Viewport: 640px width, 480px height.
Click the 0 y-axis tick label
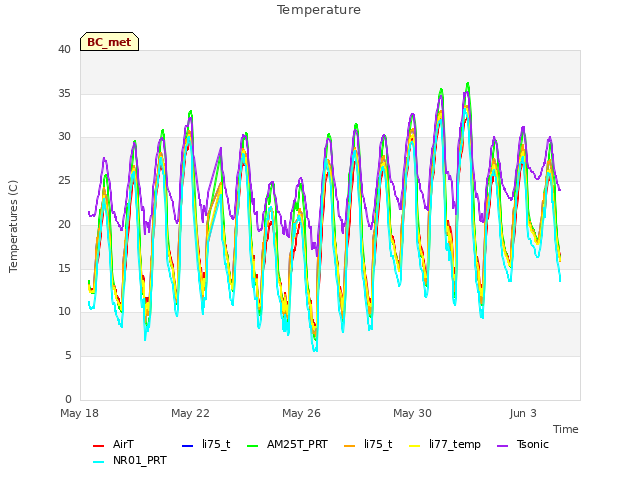coord(68,399)
